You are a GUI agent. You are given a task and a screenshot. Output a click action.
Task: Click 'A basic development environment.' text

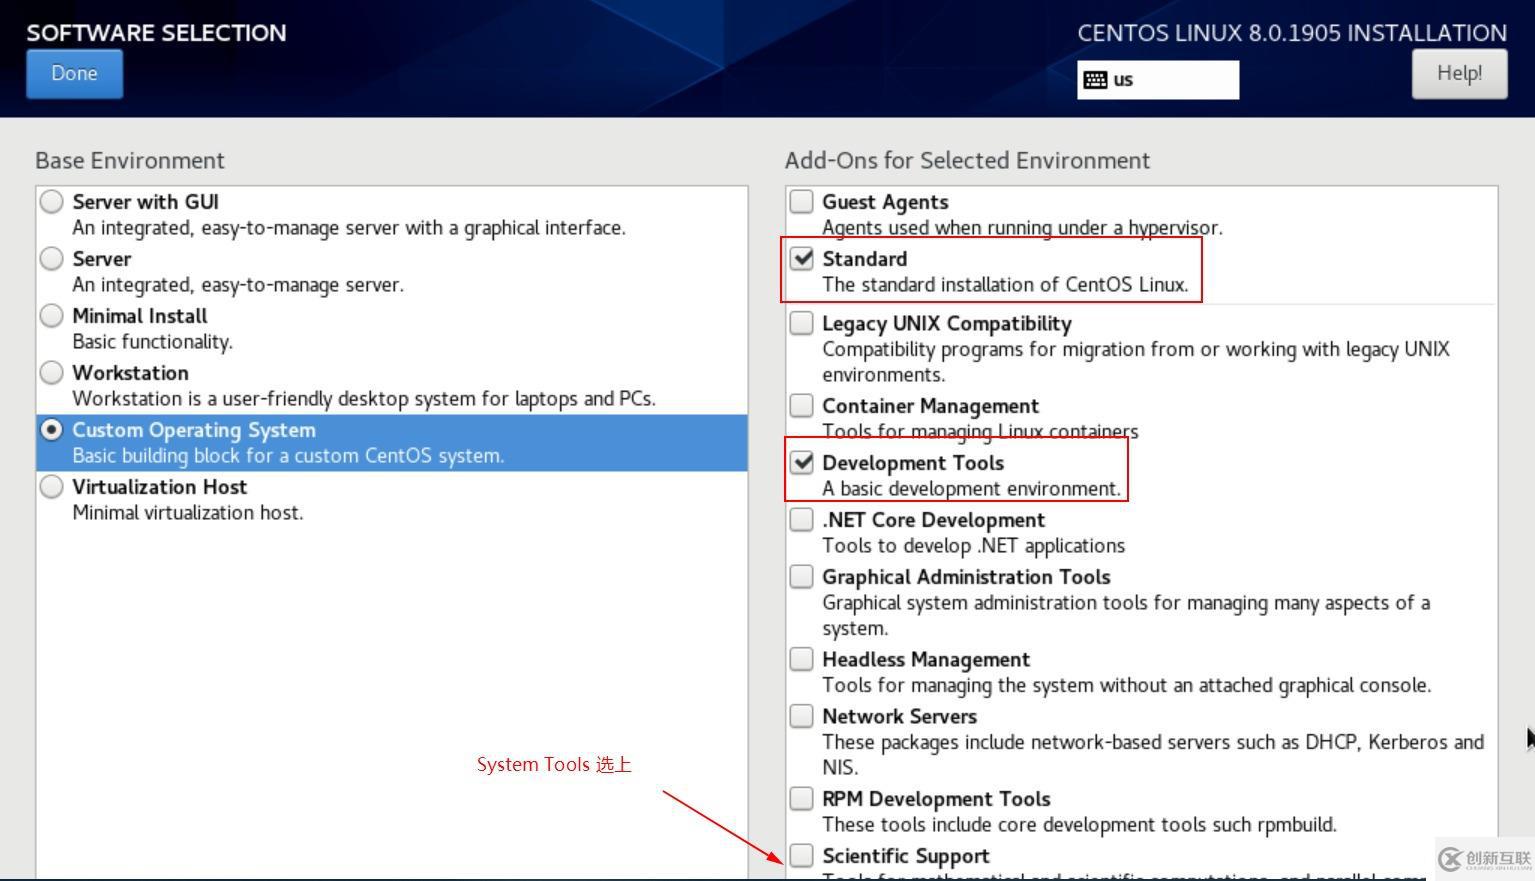tap(971, 489)
